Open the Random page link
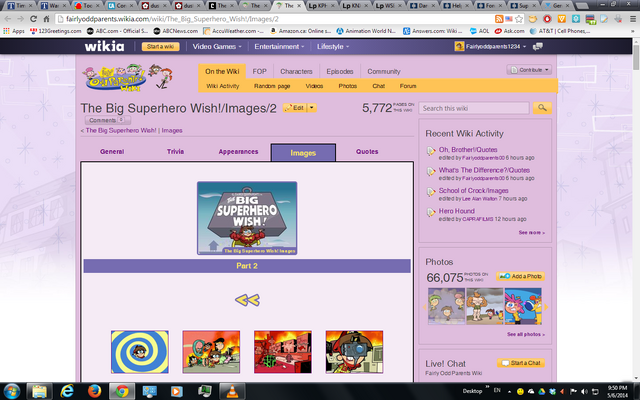 (272, 86)
